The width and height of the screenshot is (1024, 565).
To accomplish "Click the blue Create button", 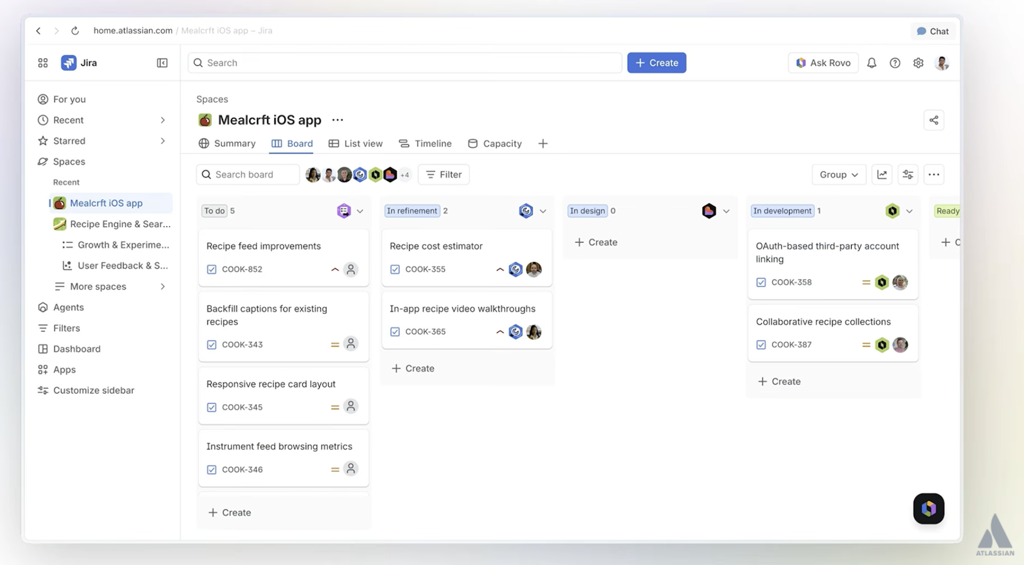I will tap(656, 63).
